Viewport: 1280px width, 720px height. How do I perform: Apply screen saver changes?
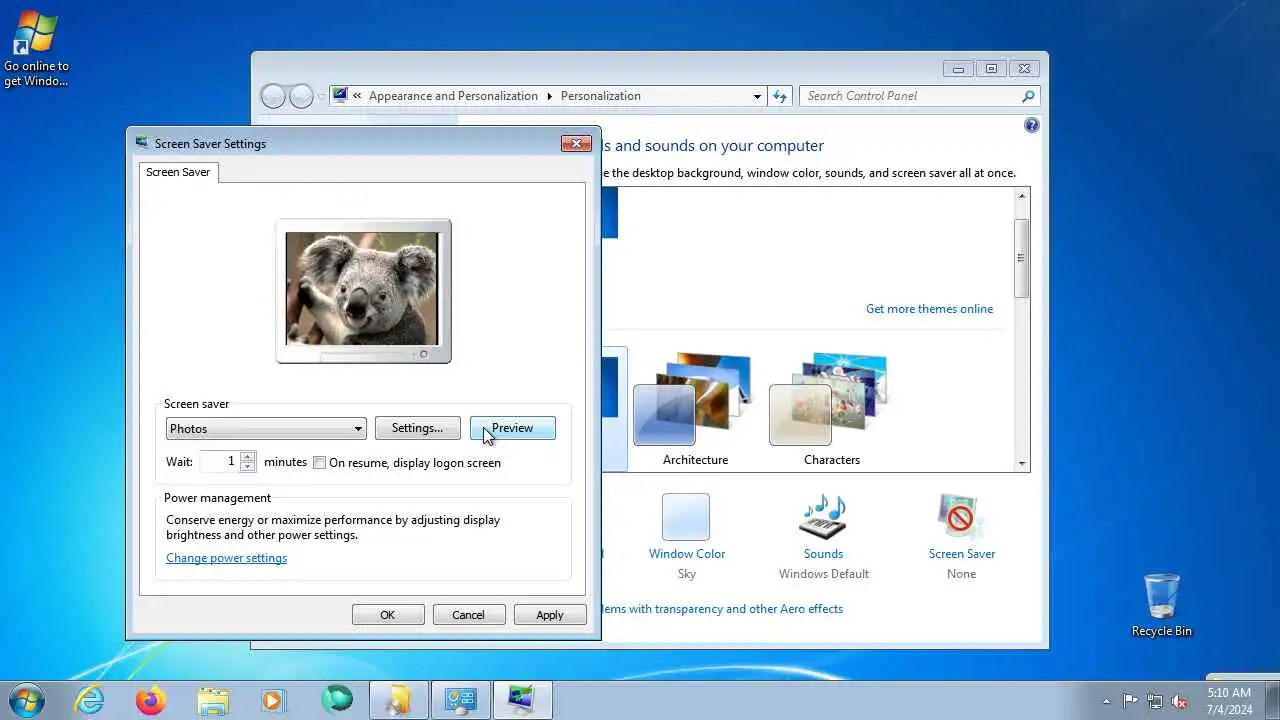point(550,615)
